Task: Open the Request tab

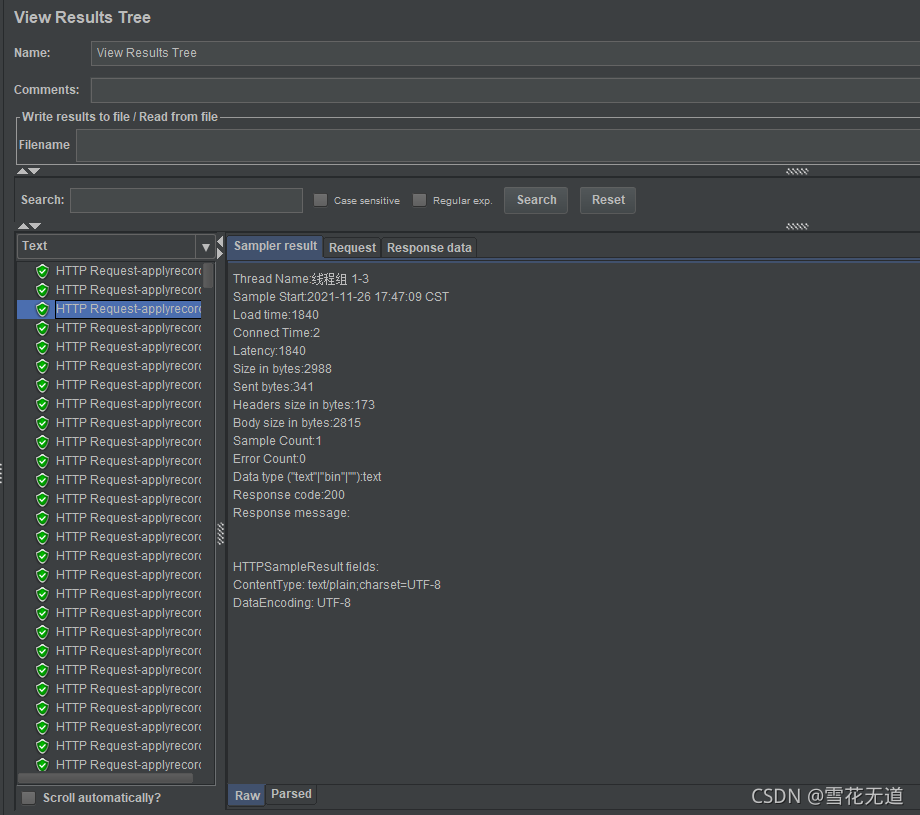Action: 352,248
